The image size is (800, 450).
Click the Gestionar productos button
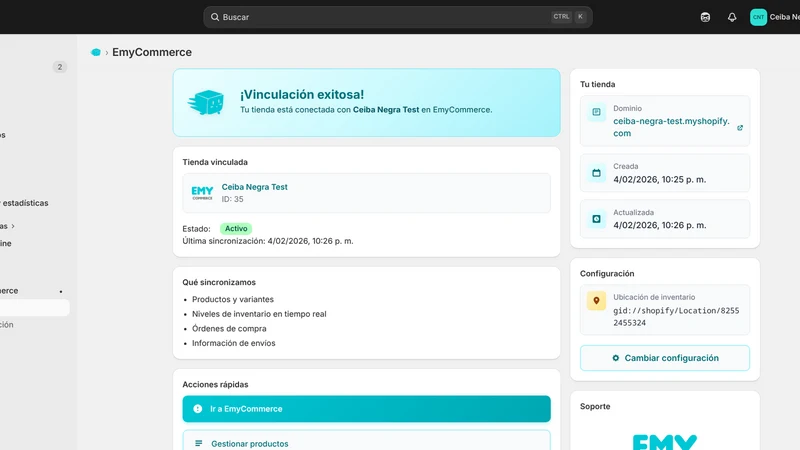pos(366,440)
